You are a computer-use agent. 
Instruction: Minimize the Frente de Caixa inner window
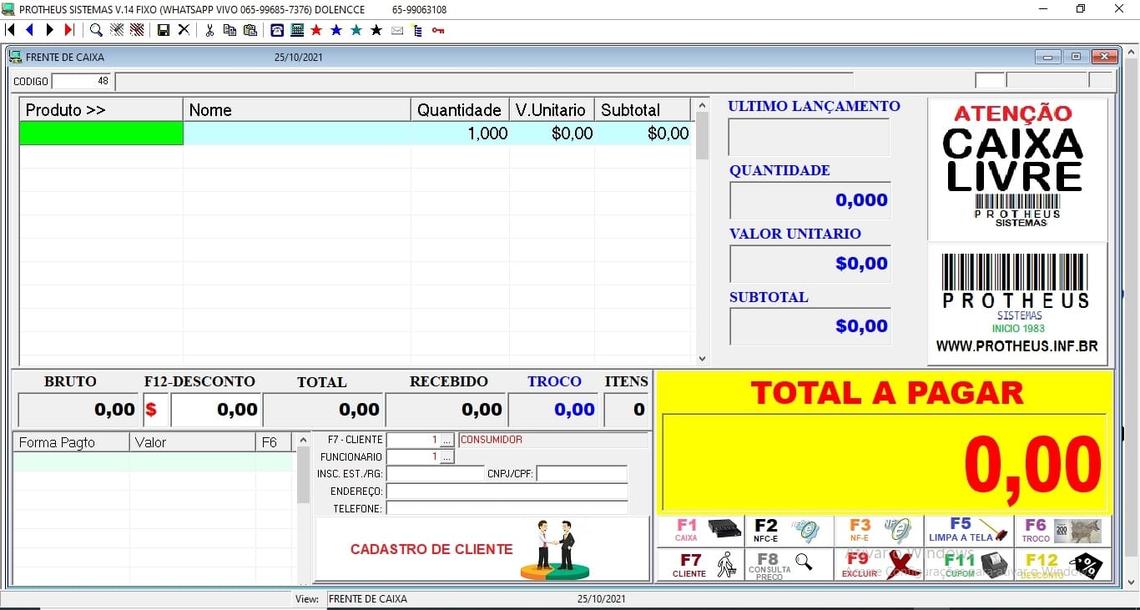coord(1048,57)
